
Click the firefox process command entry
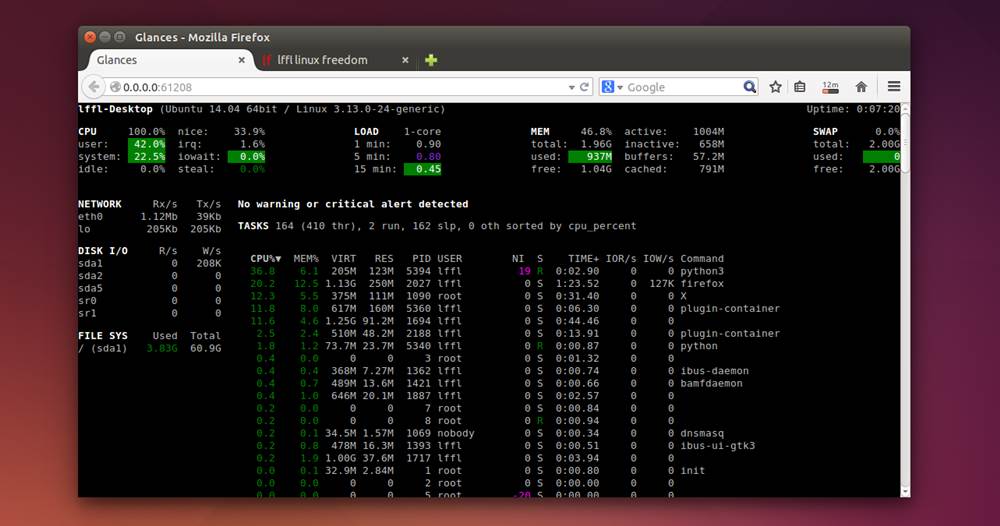tap(701, 283)
